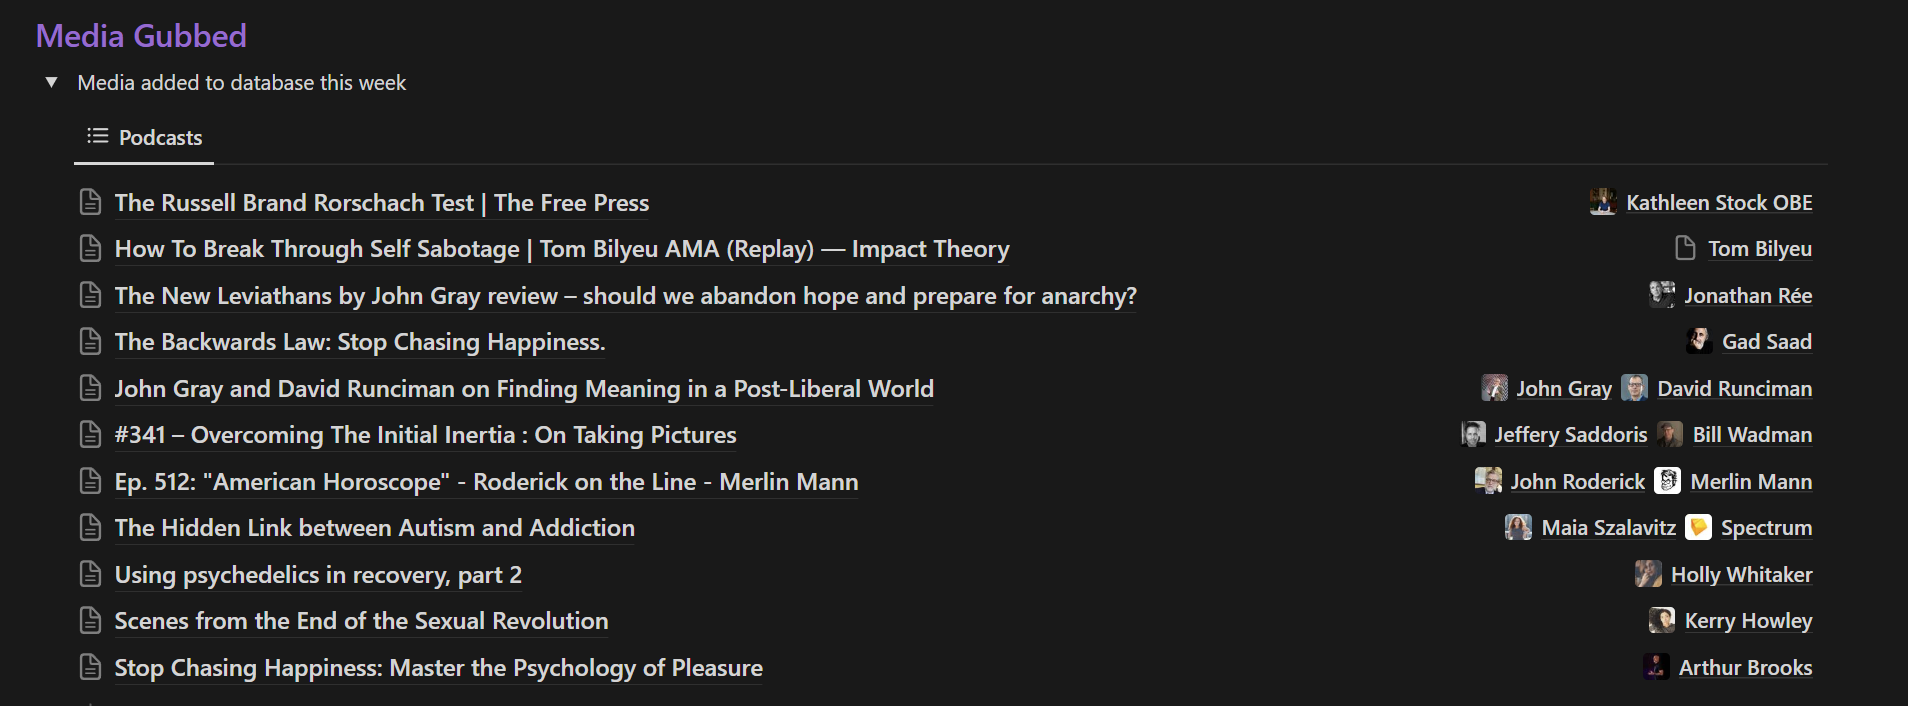Click the document icon for Russell Brand entry
Image resolution: width=1908 pixels, height=706 pixels.
point(91,202)
